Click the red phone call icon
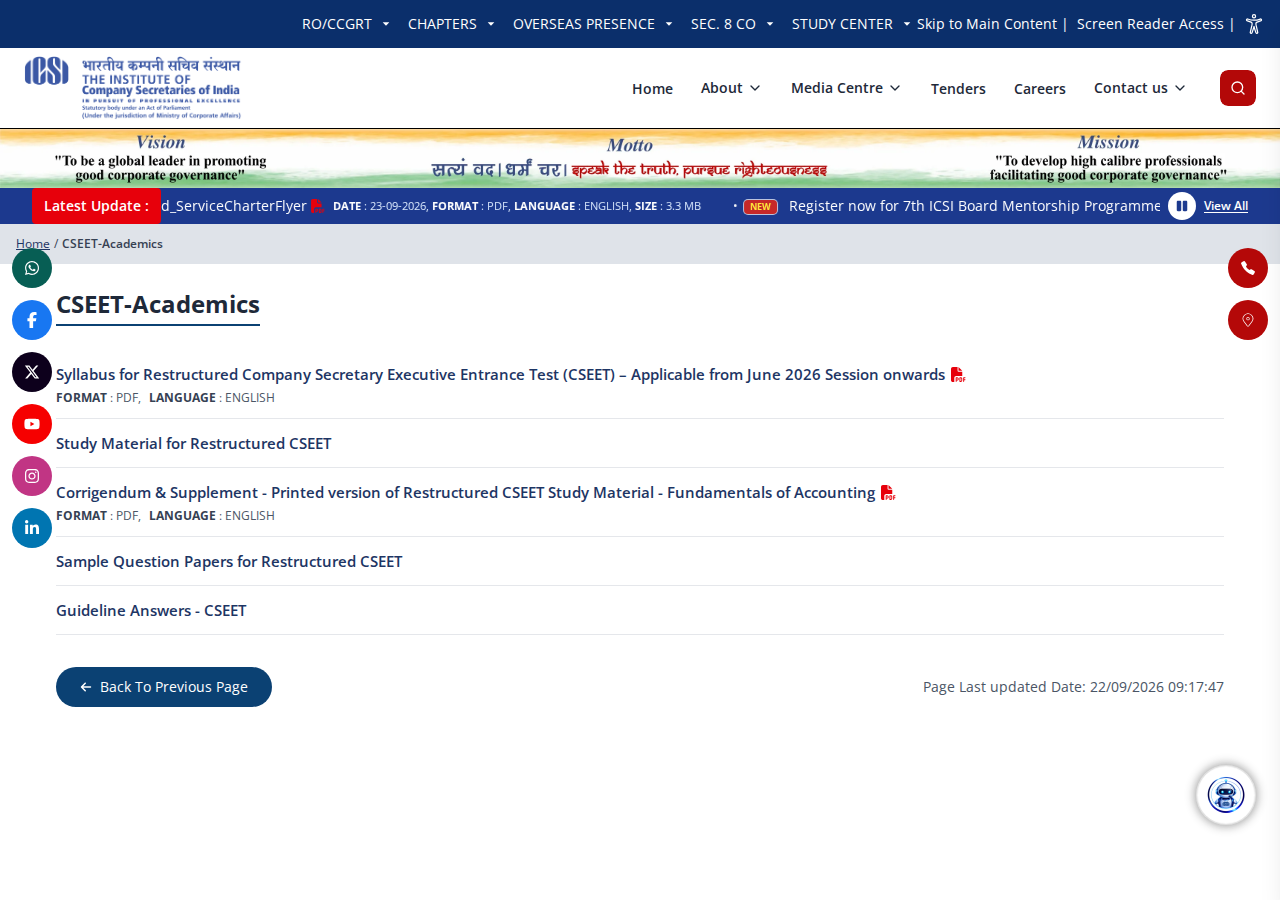The image size is (1280, 900). pos(1248,268)
